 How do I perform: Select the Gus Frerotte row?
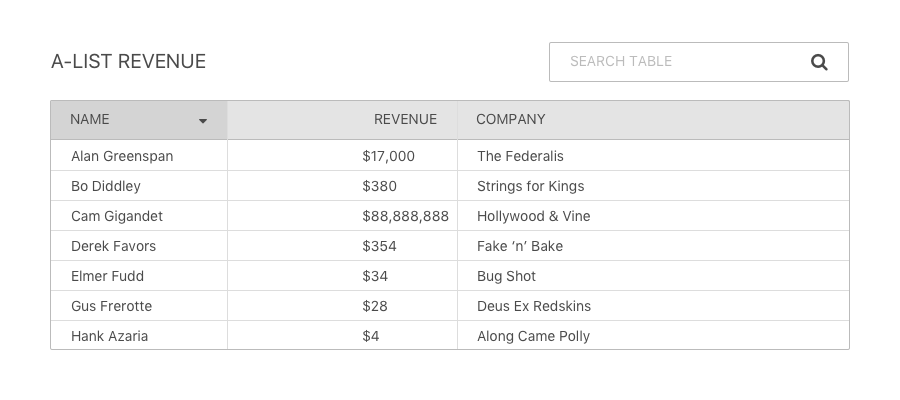pyautogui.click(x=450, y=306)
